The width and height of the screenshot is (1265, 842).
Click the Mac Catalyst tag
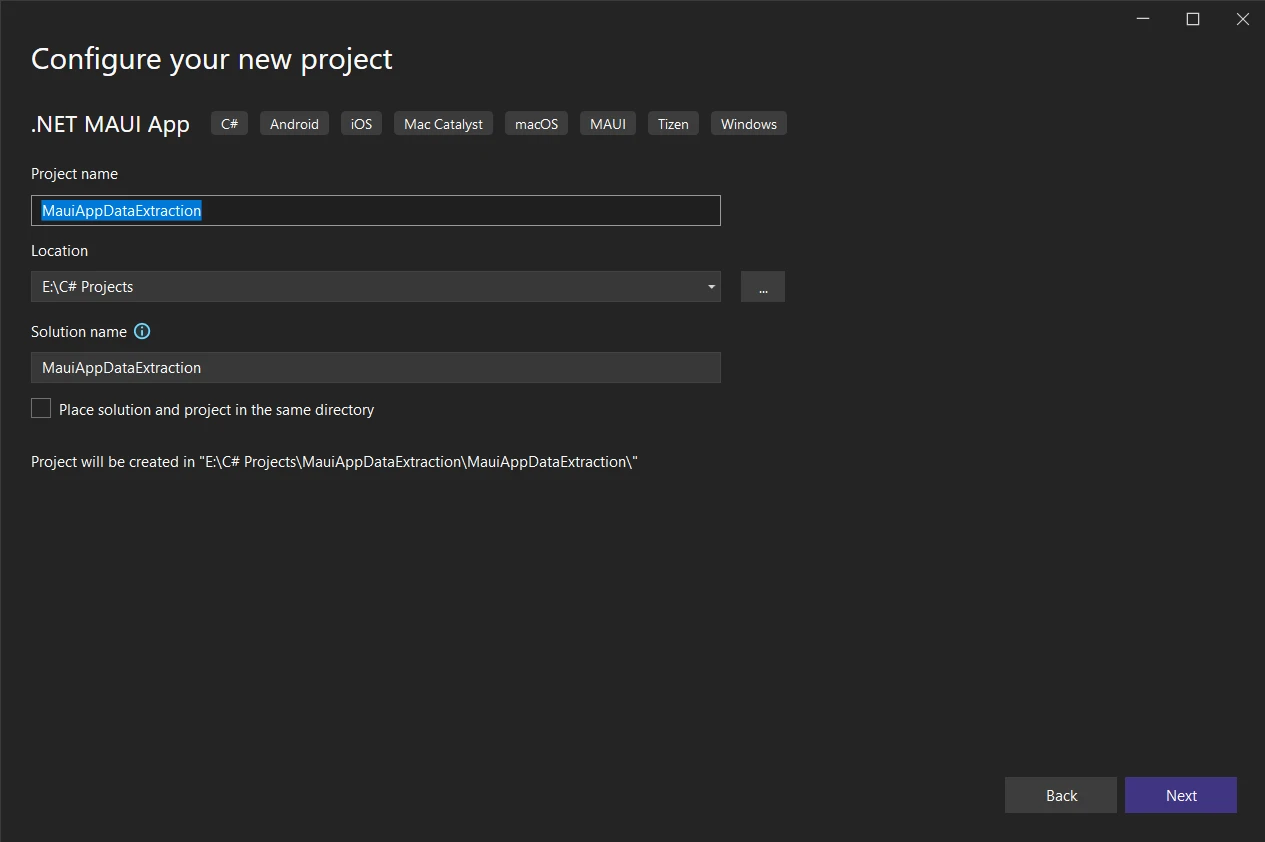443,124
